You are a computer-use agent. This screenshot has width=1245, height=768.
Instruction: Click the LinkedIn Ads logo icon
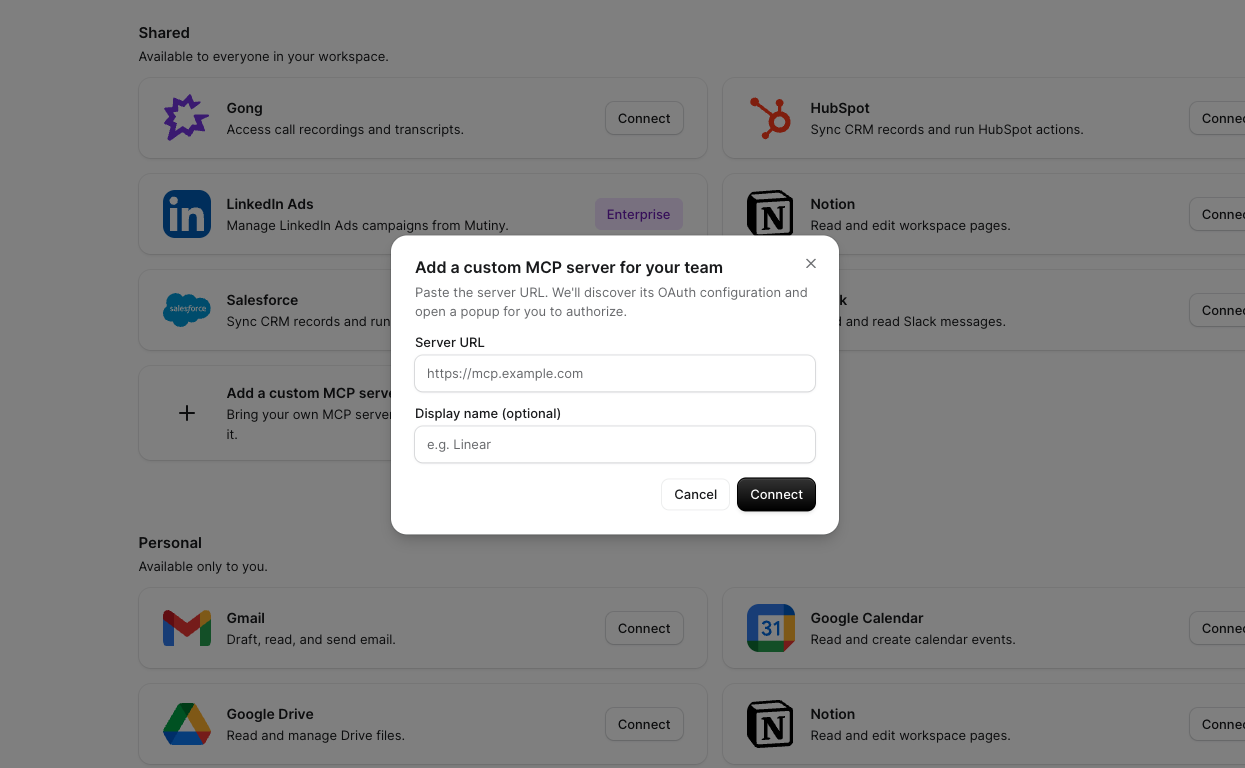(x=187, y=214)
